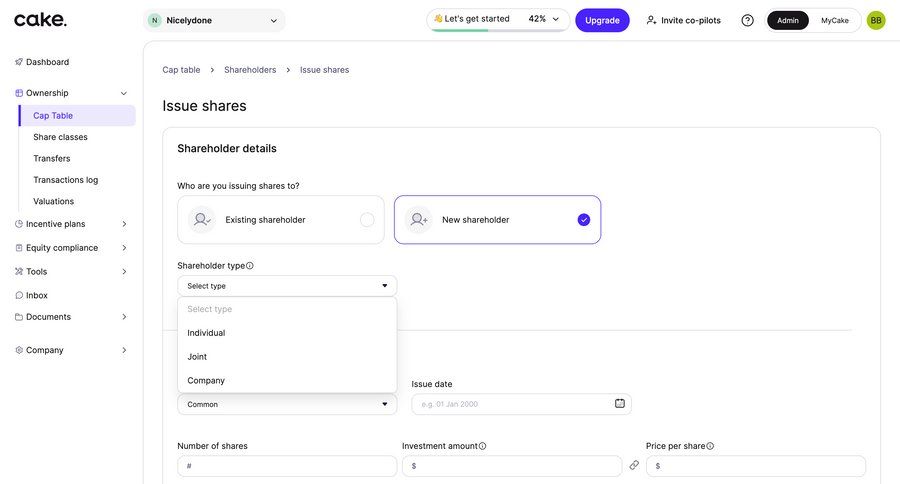Open the Common share class dropdown

287,405
